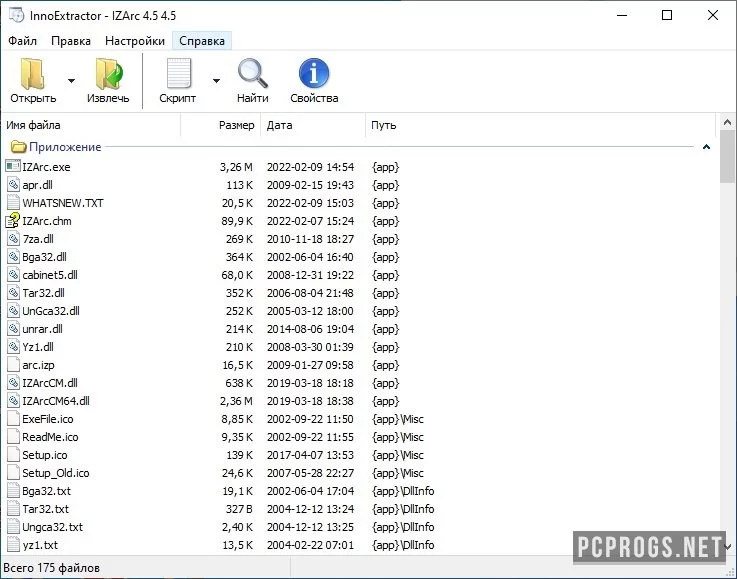Image resolution: width=737 pixels, height=579 pixels.
Task: Click the Найти magnifier icon
Action: (252, 73)
